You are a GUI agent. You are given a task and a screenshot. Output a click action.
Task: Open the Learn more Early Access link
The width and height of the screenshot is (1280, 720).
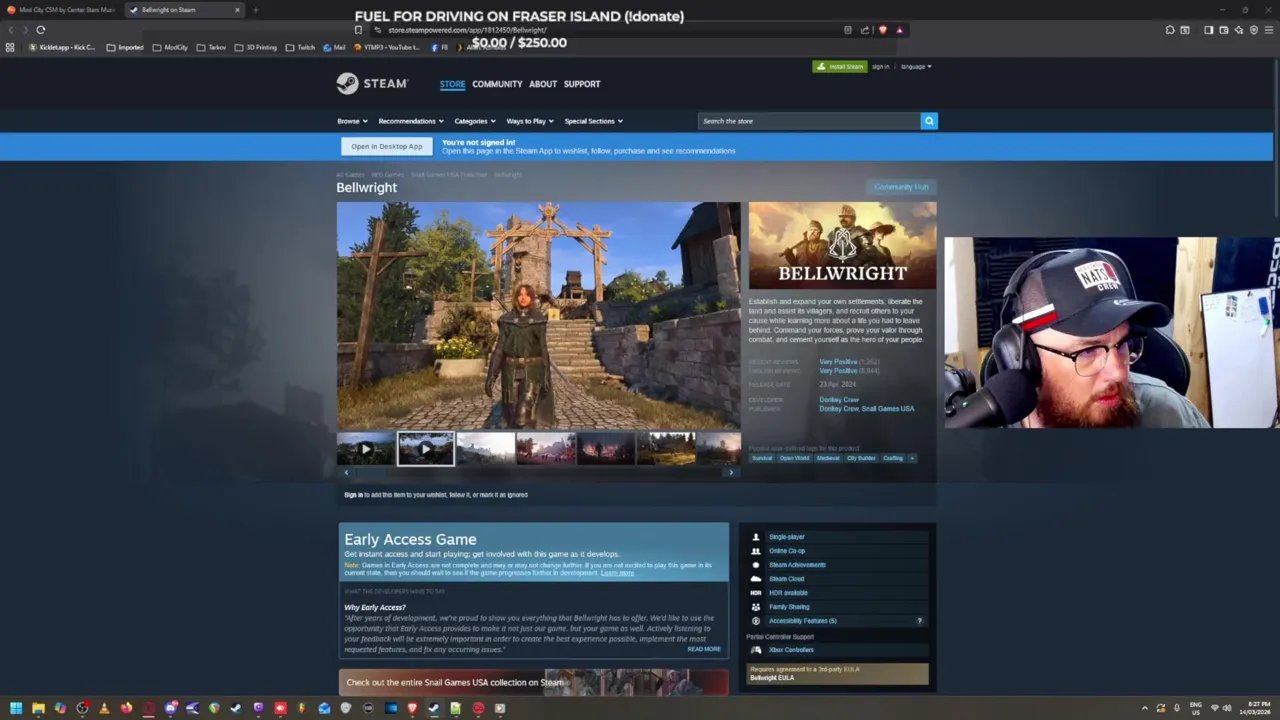pos(617,573)
